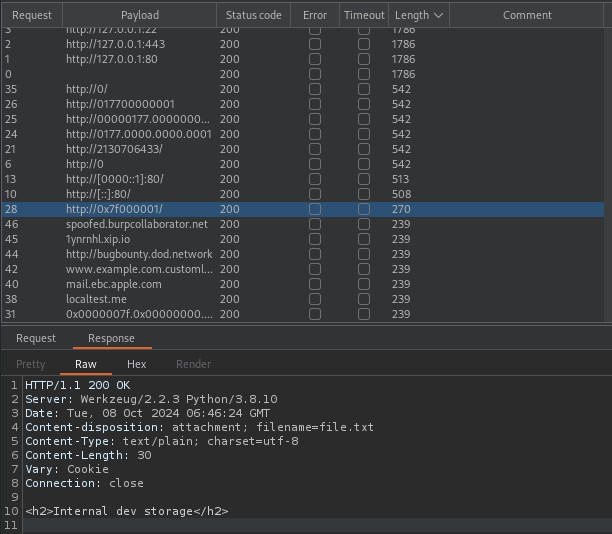Switch to the Response tab

tap(111, 338)
